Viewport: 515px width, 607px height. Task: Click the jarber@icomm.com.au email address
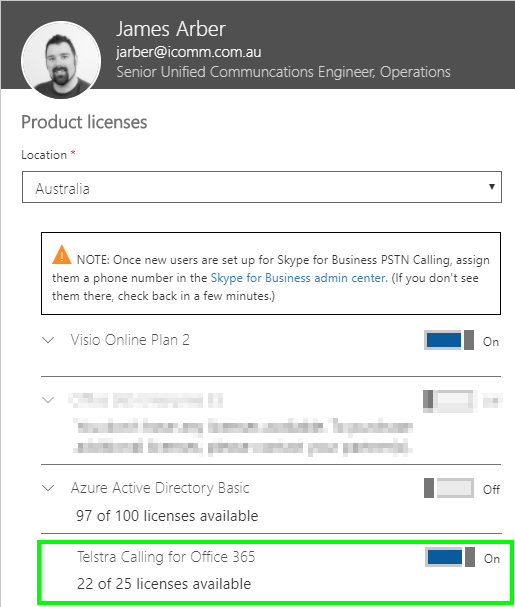point(189,52)
